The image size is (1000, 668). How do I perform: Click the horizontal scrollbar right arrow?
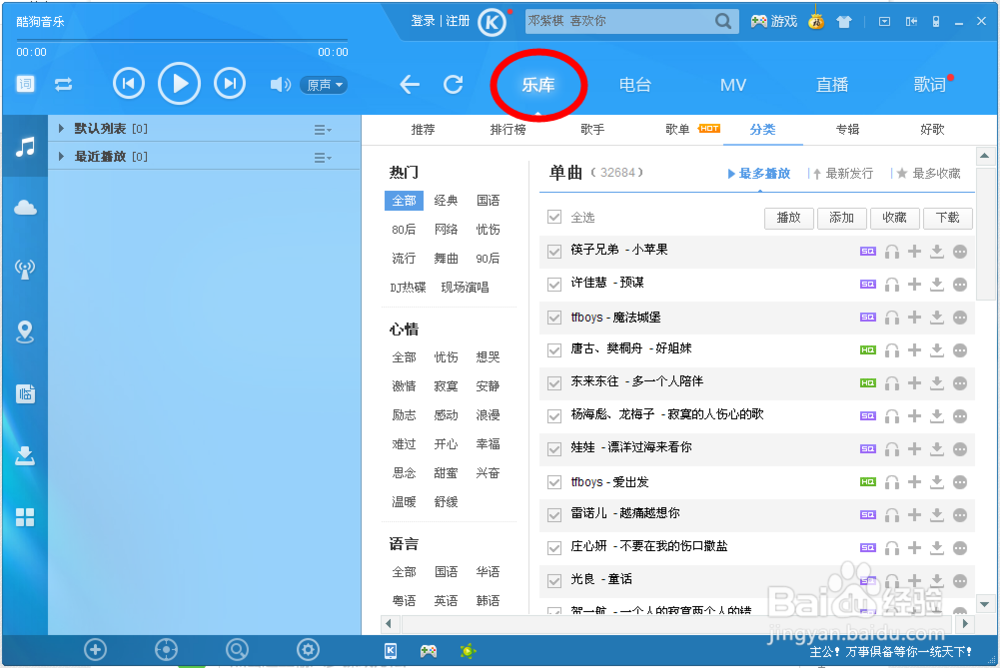(965, 624)
